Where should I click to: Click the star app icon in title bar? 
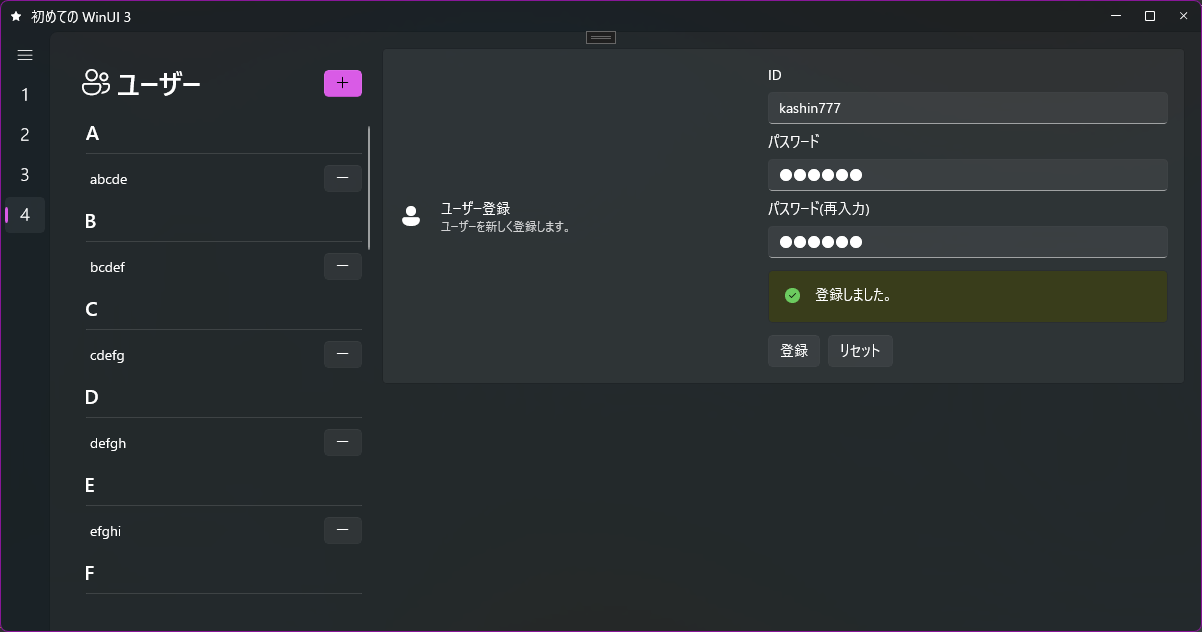tap(16, 17)
